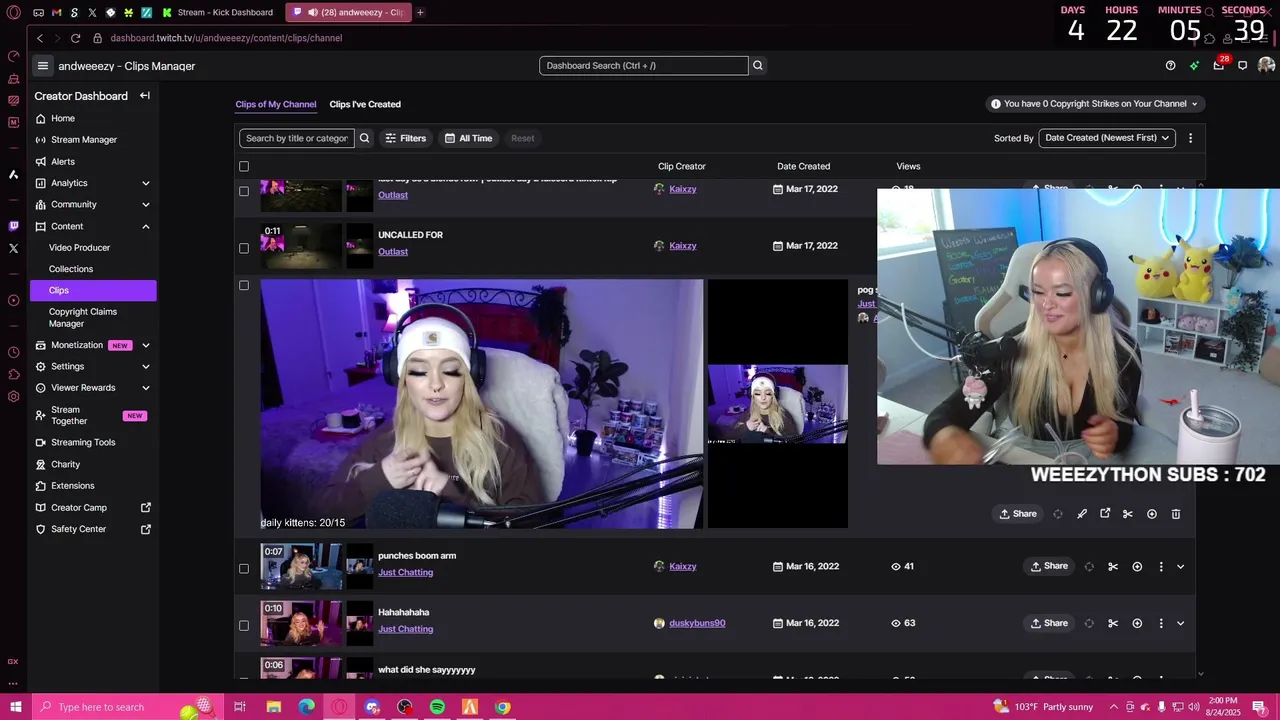The height and width of the screenshot is (720, 1280).
Task: Expand the copyright strikes notice dropdown
Action: tap(1095, 104)
